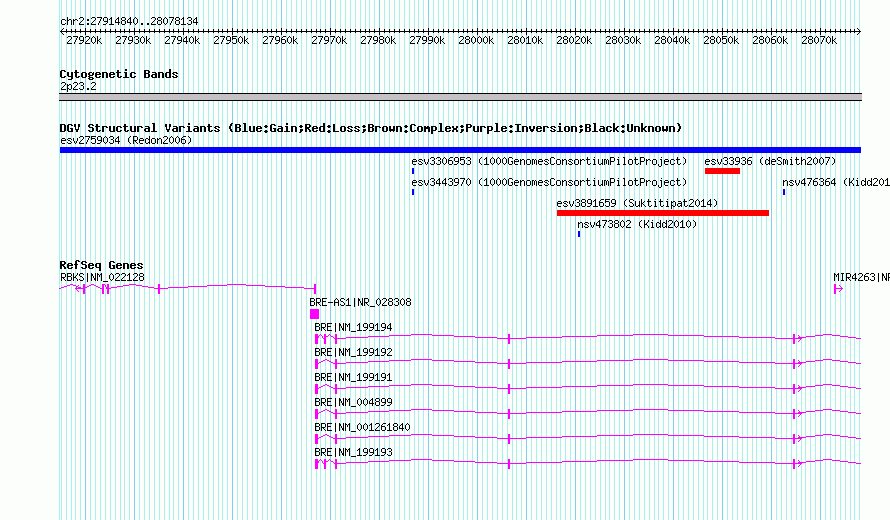
Task: Click the nsv473802 (Kidd2010) label
Action: [x=637, y=224]
